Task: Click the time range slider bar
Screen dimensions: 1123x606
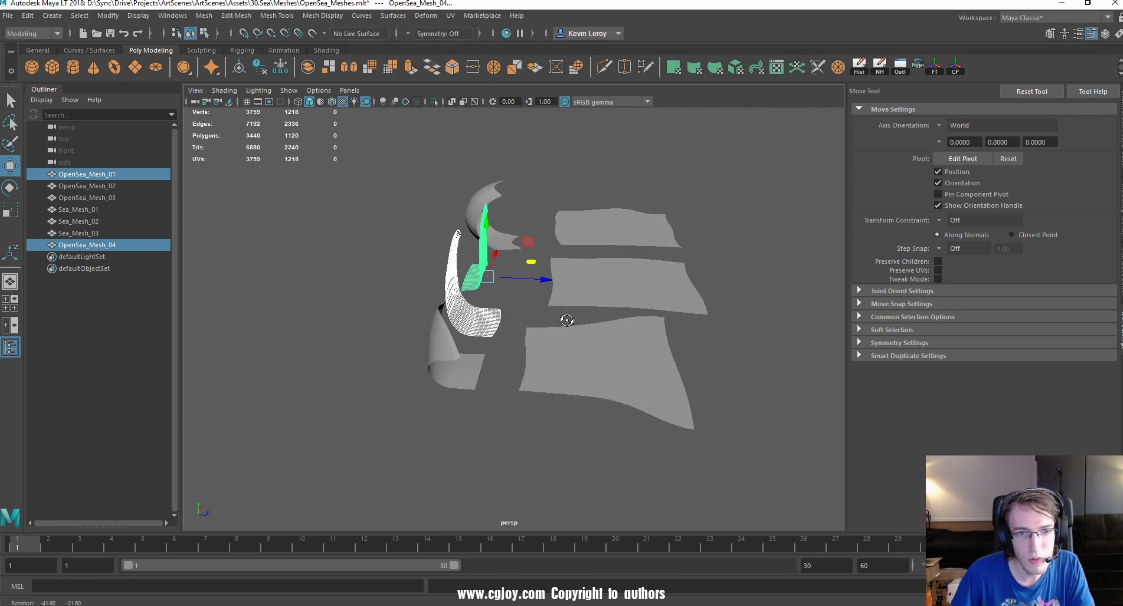Action: point(290,566)
